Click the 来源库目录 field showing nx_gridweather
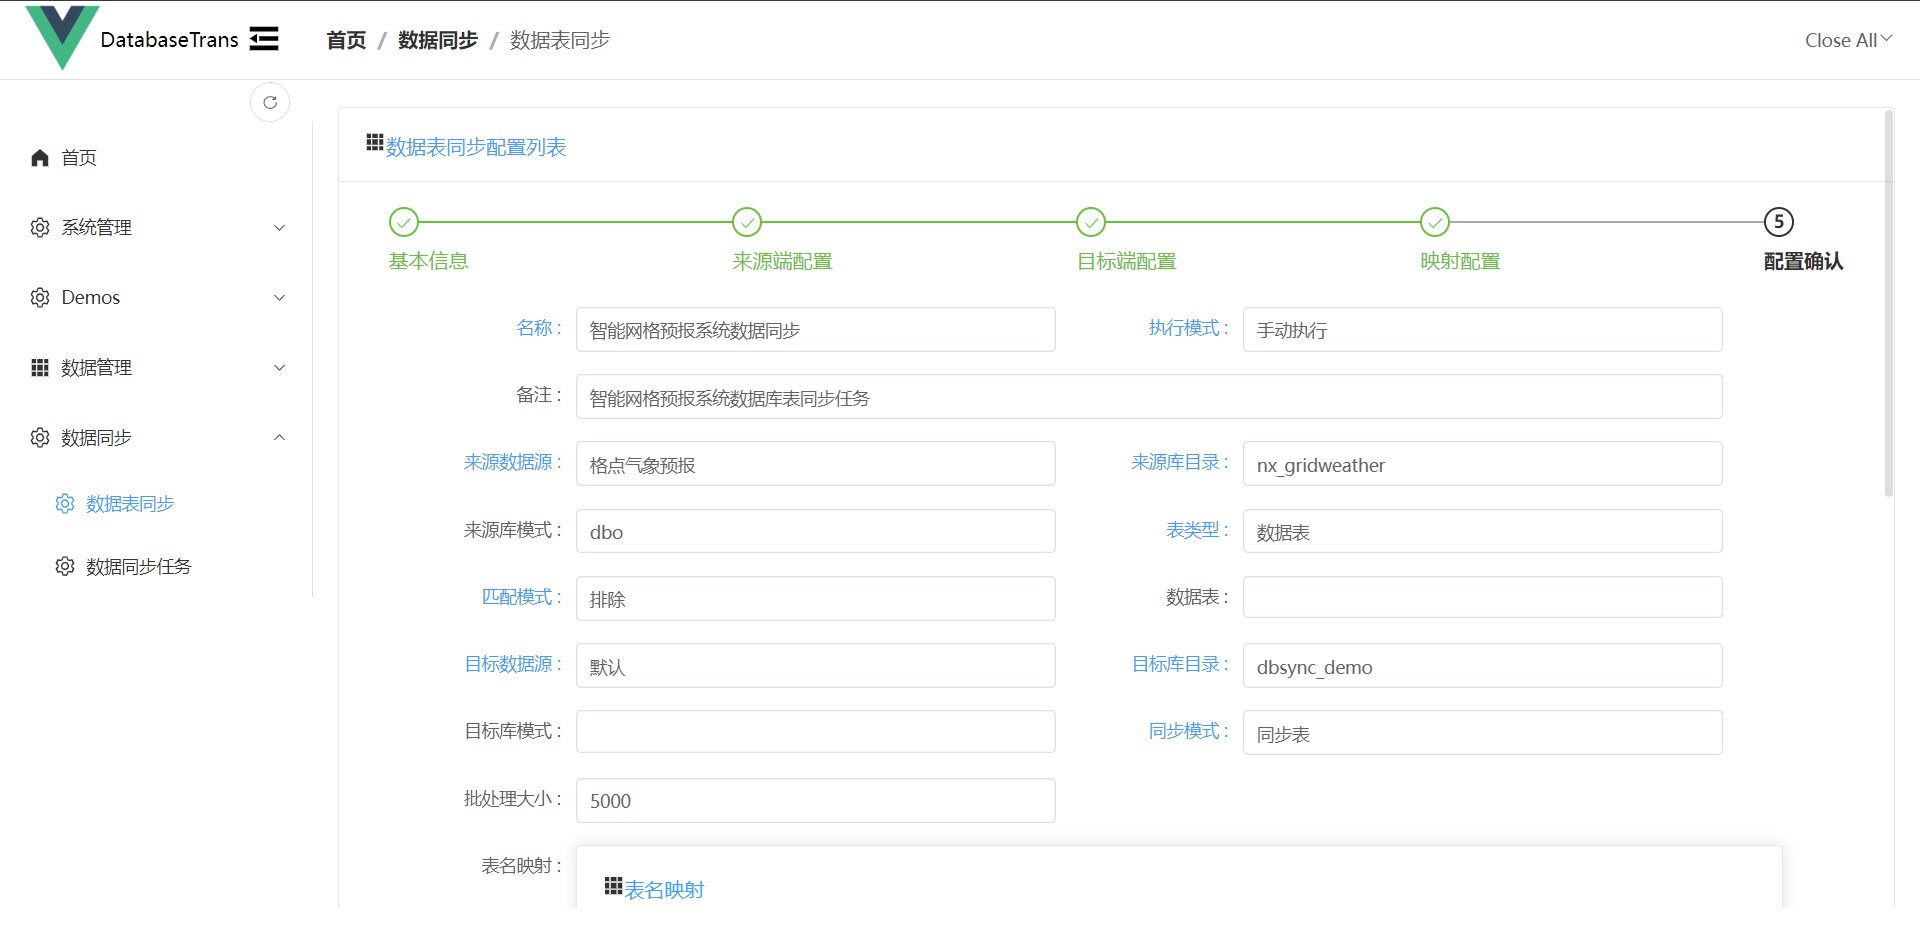1920x932 pixels. click(1483, 464)
